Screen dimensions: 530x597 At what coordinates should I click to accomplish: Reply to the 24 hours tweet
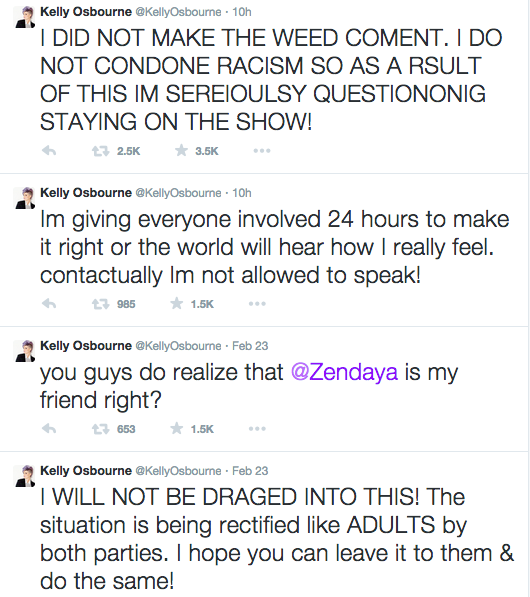[49, 304]
